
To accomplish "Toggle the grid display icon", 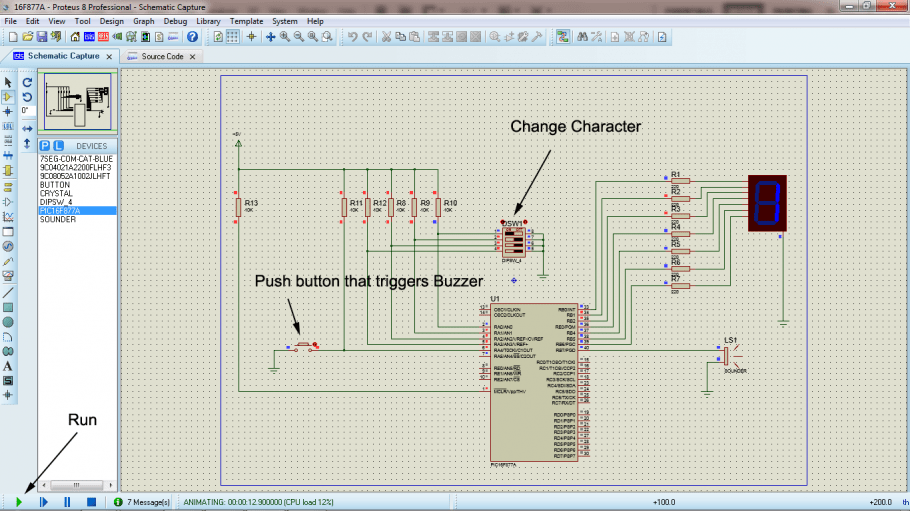I will [232, 37].
